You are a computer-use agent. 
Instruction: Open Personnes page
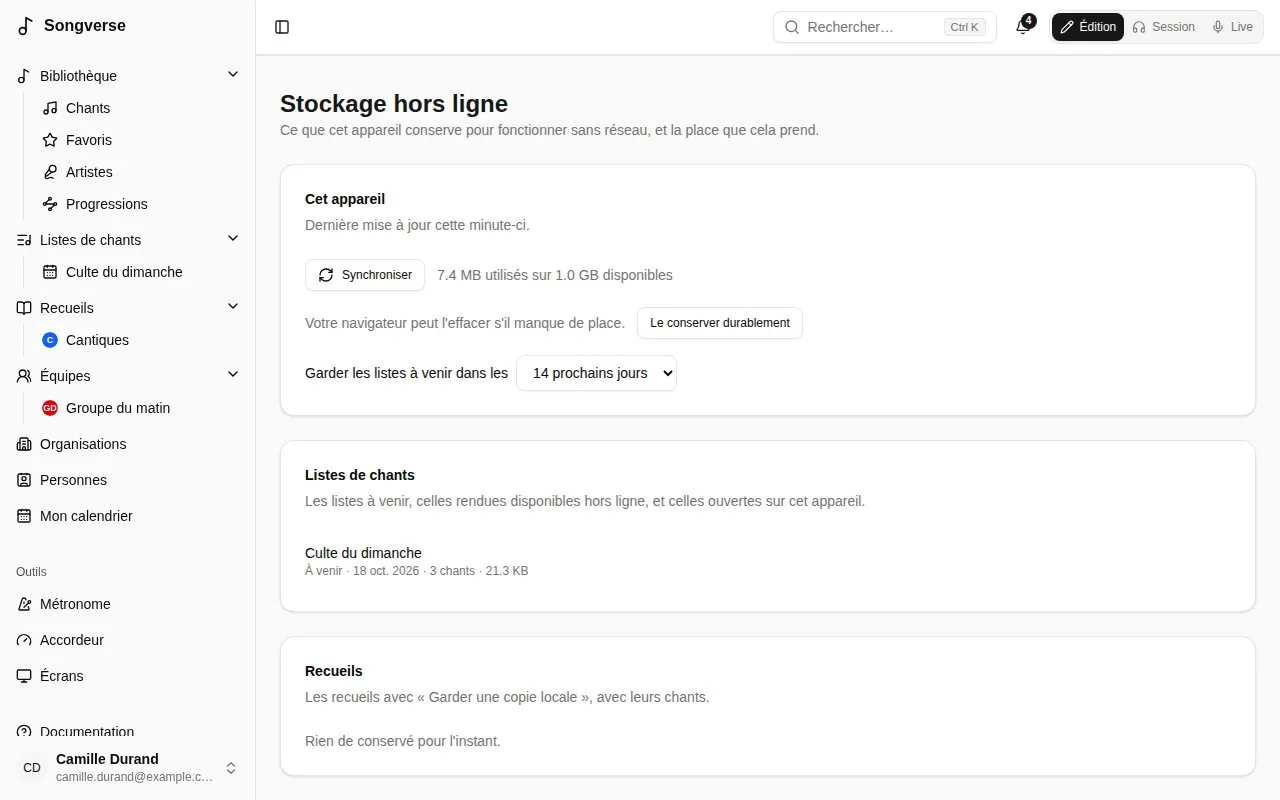(x=128, y=480)
